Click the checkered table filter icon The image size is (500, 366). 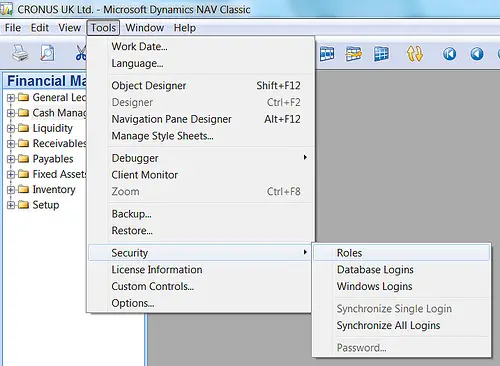coord(327,54)
